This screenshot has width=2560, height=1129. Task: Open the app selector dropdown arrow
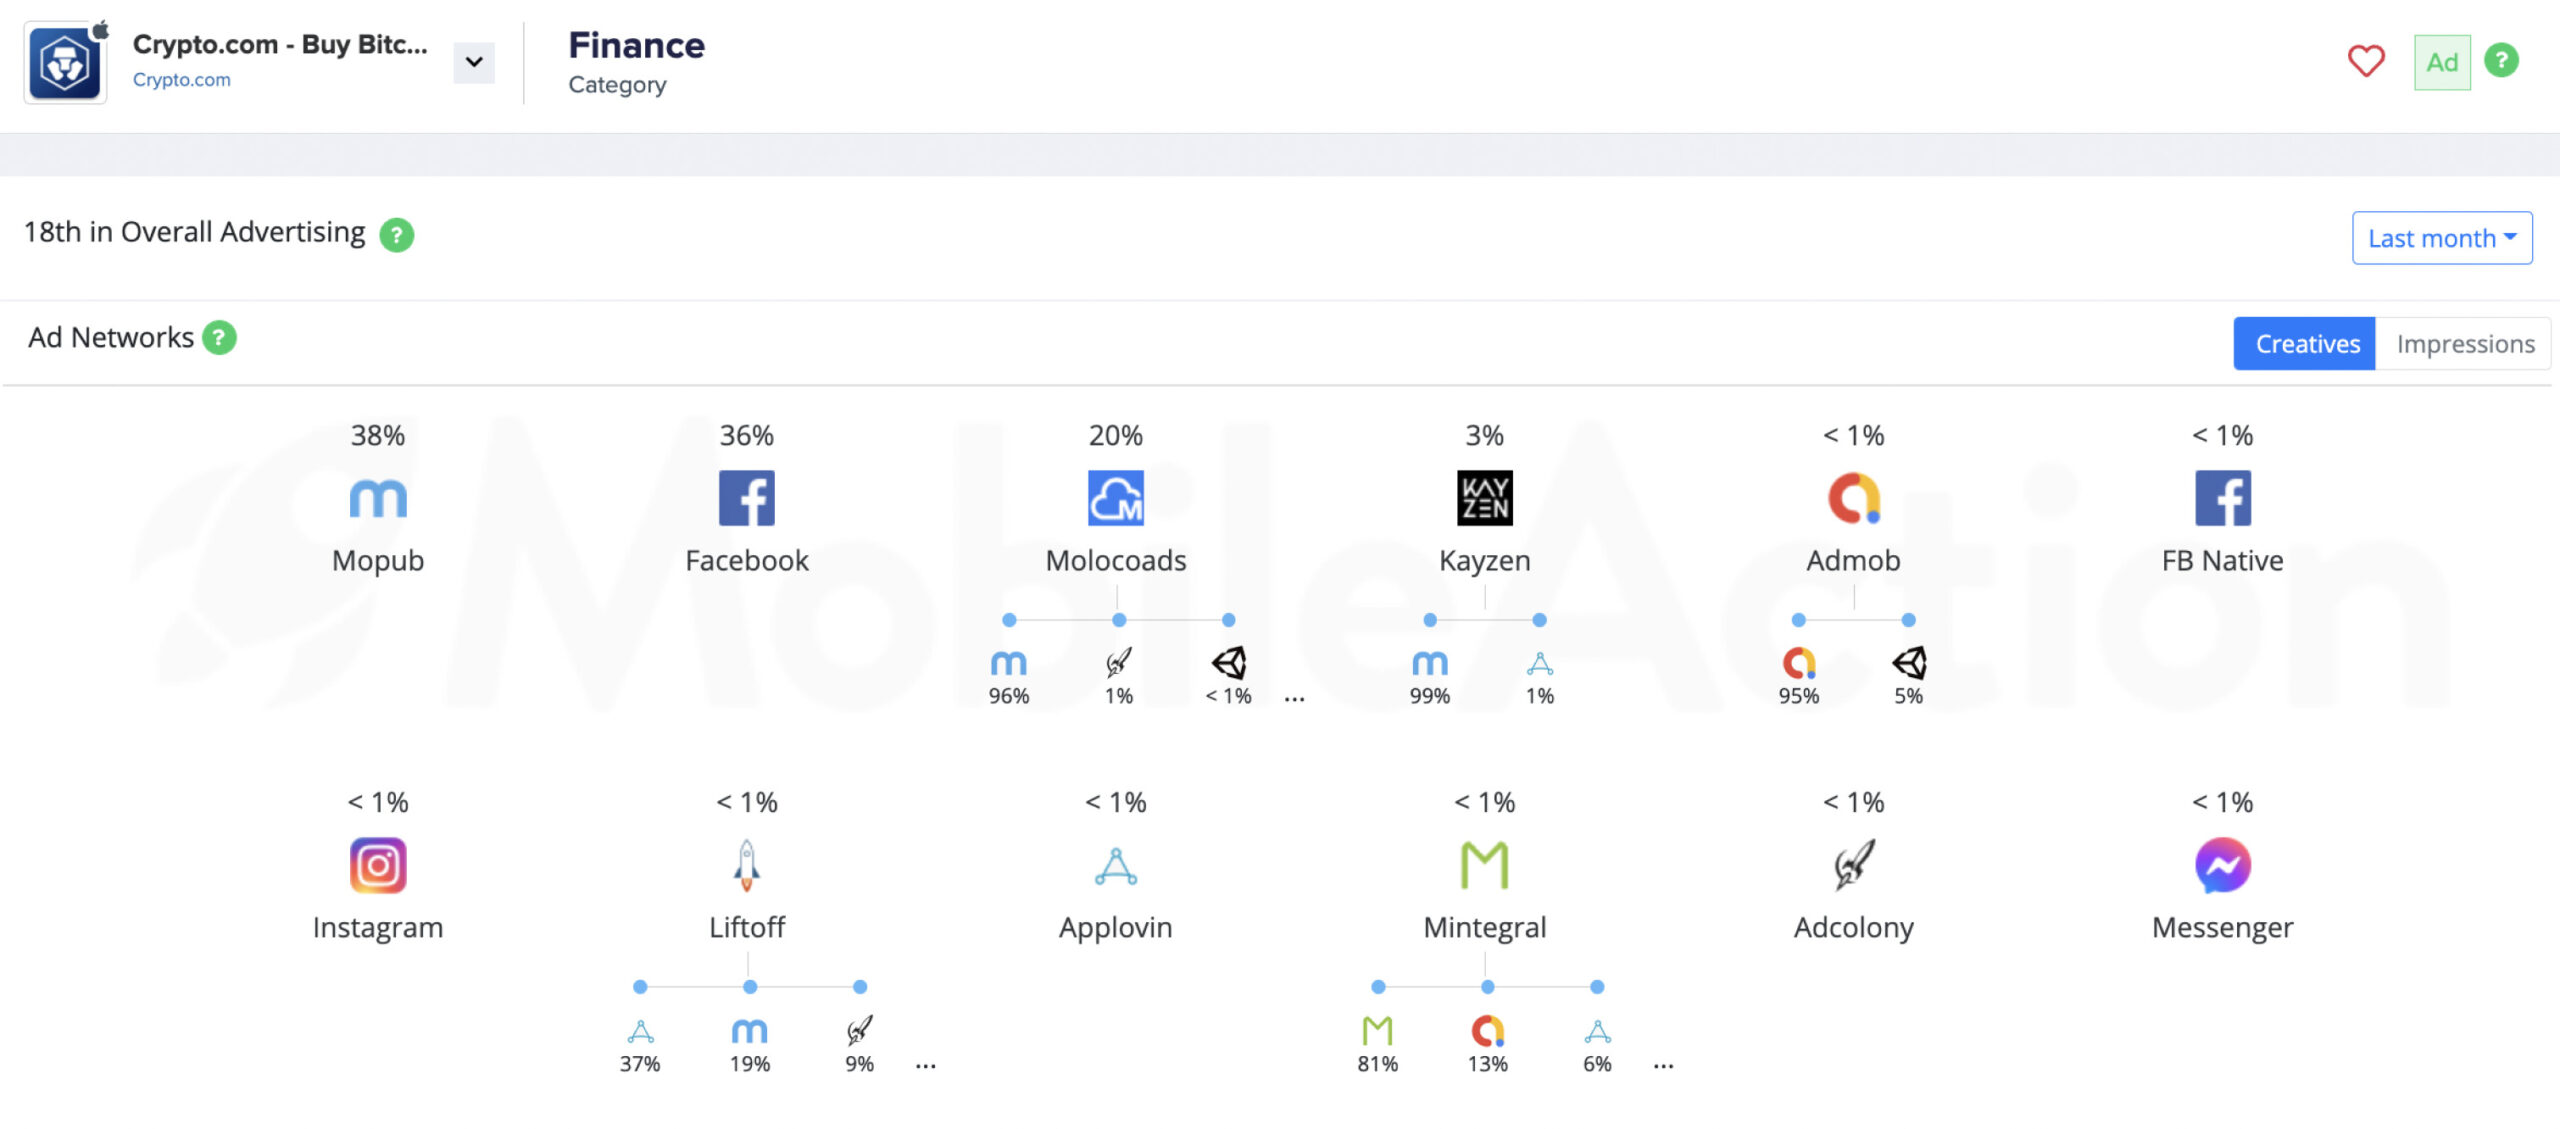(474, 63)
